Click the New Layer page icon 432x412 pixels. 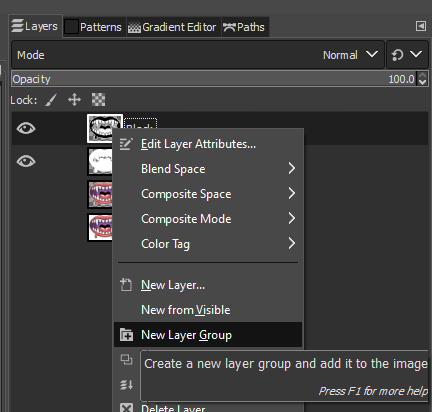click(x=126, y=285)
